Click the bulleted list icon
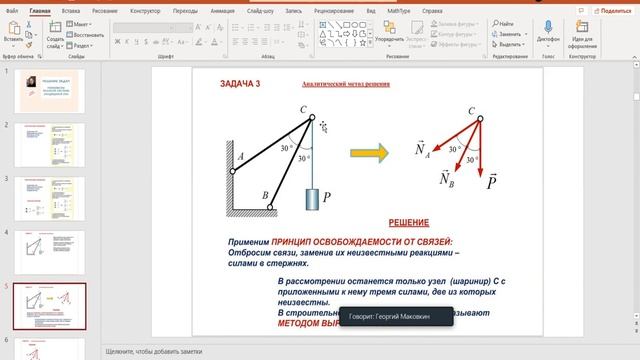The image size is (640, 360). click(x=236, y=27)
